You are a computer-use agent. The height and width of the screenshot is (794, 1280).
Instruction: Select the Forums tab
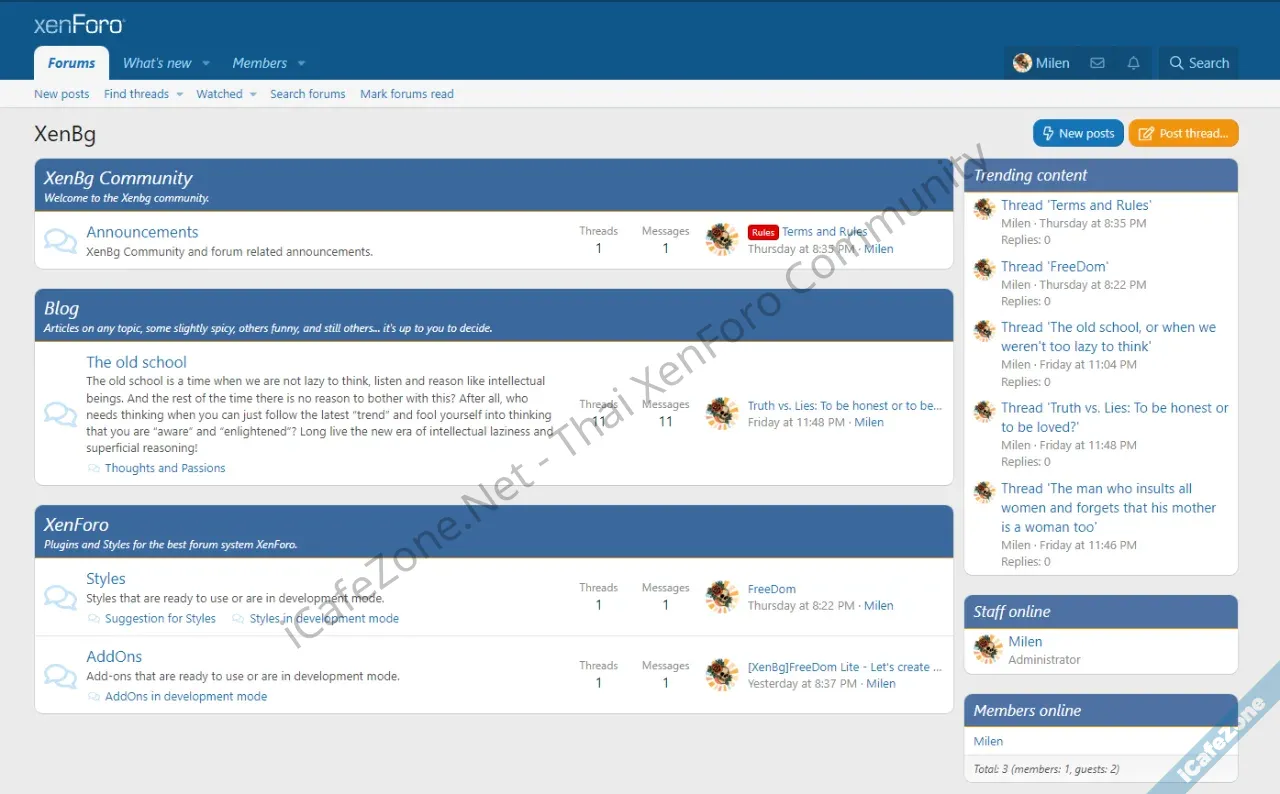click(71, 63)
